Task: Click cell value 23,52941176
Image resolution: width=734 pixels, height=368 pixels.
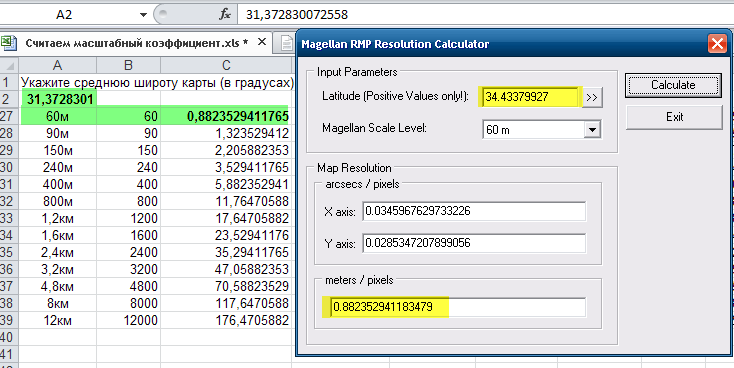Action: click(226, 235)
